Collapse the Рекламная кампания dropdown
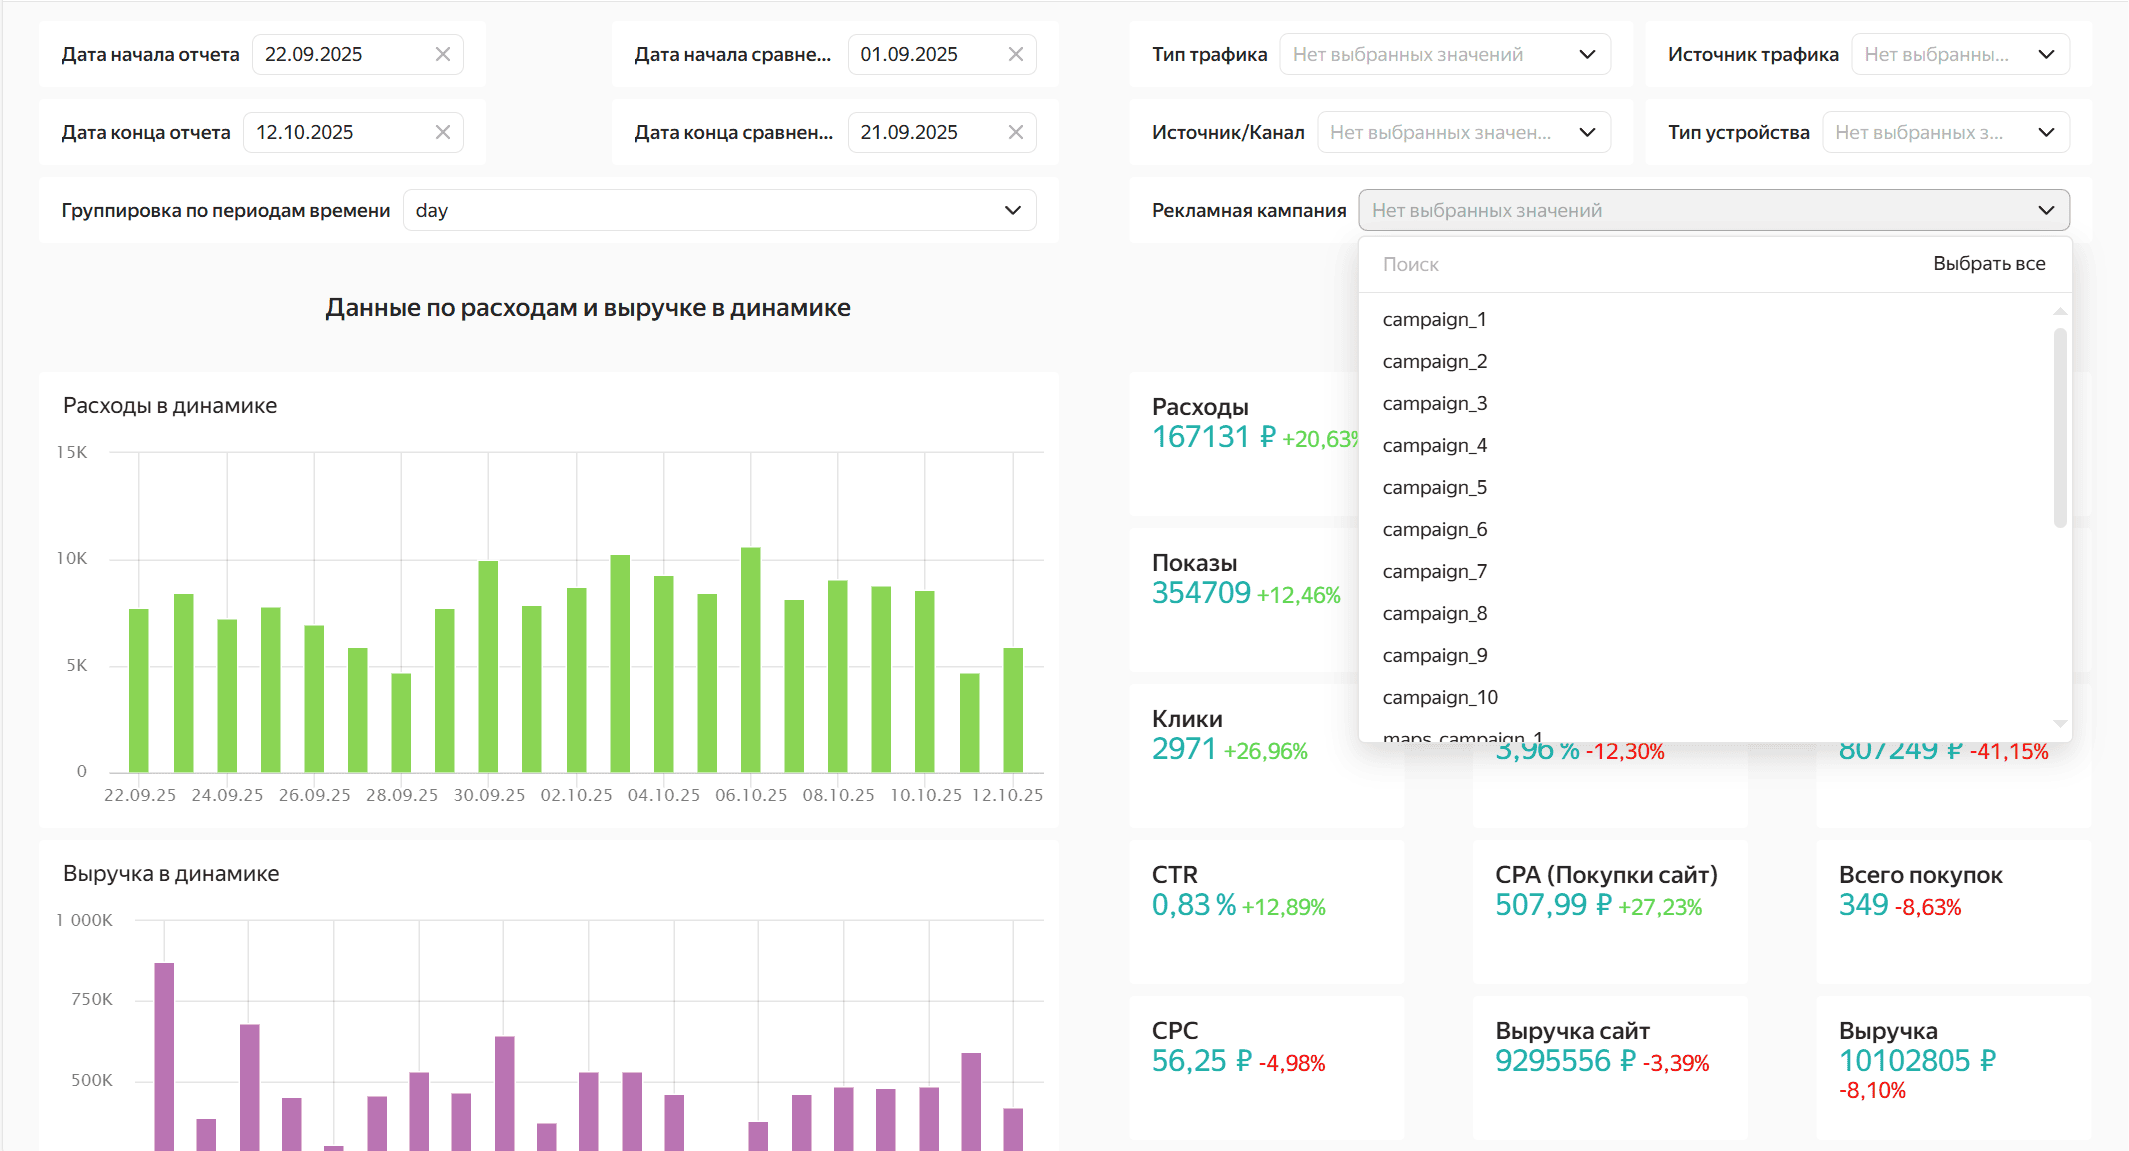 click(2046, 210)
